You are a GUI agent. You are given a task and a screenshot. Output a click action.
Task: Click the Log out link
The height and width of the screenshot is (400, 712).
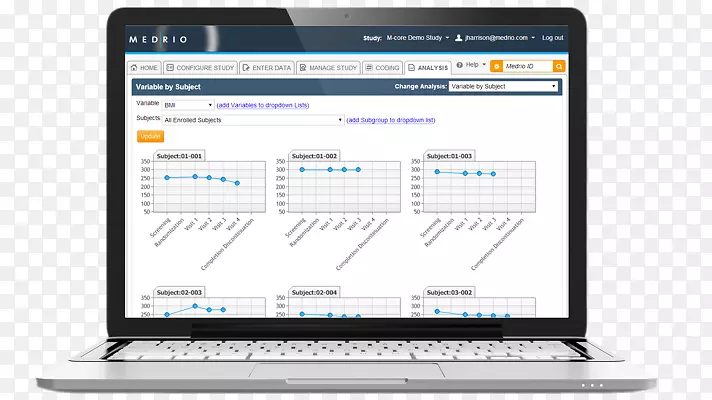pyautogui.click(x=553, y=38)
